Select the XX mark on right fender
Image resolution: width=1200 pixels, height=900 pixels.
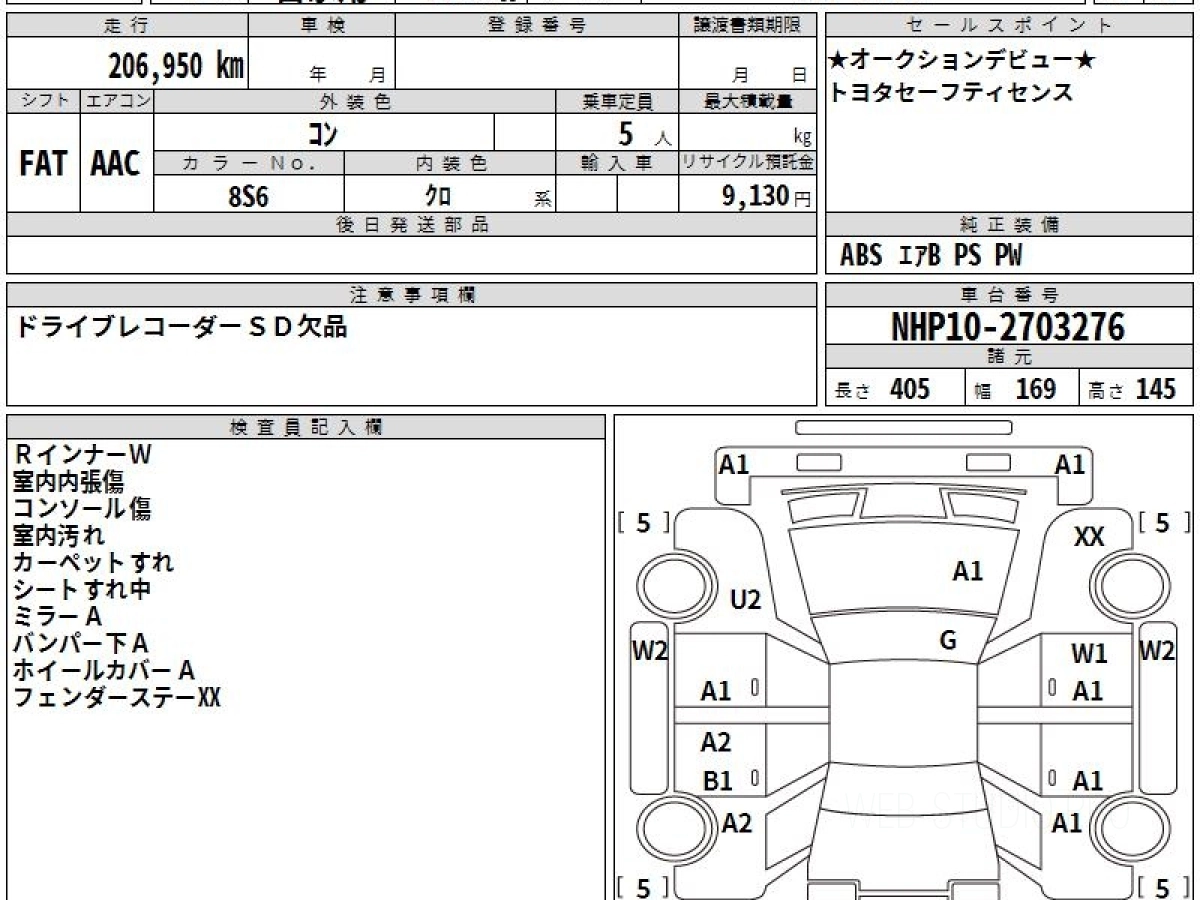(1089, 537)
